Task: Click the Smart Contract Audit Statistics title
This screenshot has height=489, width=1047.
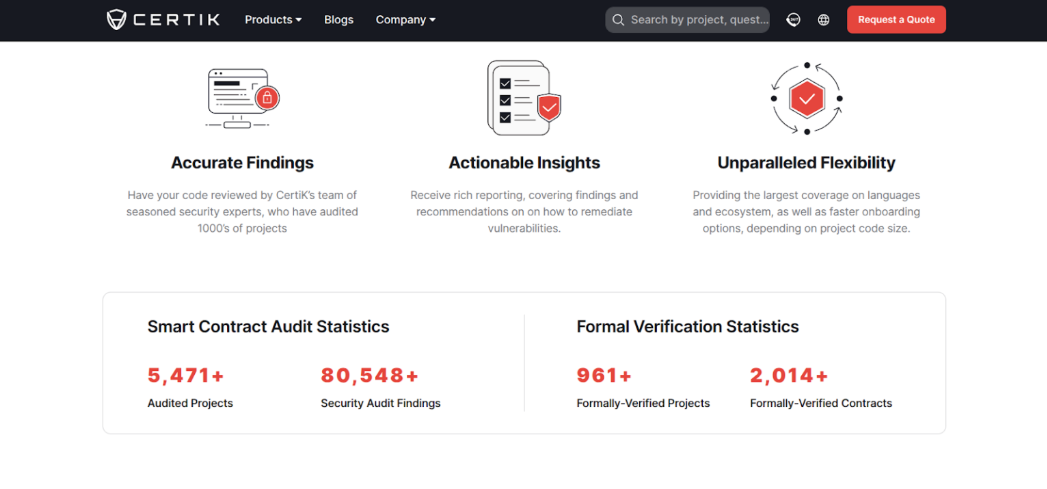Action: coord(268,327)
